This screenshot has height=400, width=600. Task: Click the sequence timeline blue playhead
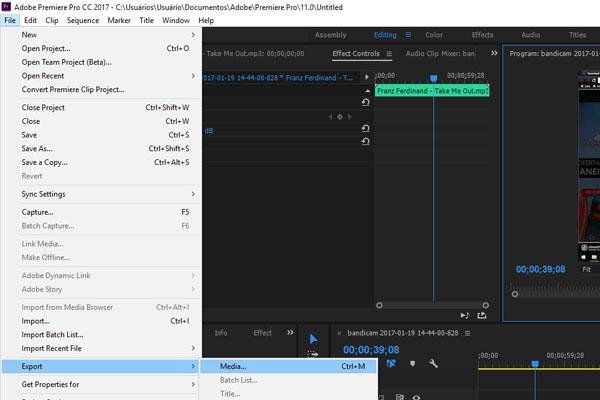[535, 364]
